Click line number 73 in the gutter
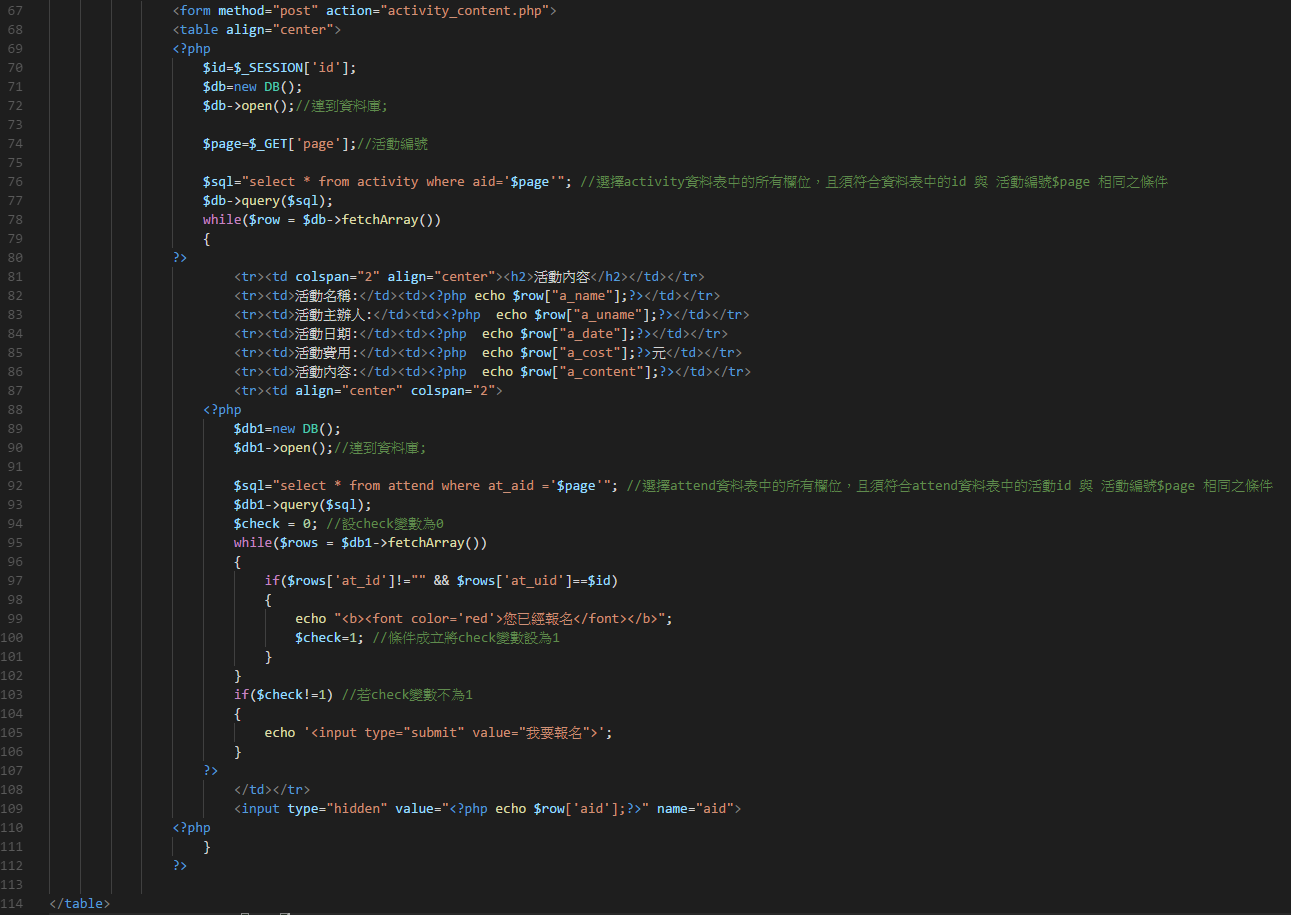1291x915 pixels. click(x=15, y=124)
